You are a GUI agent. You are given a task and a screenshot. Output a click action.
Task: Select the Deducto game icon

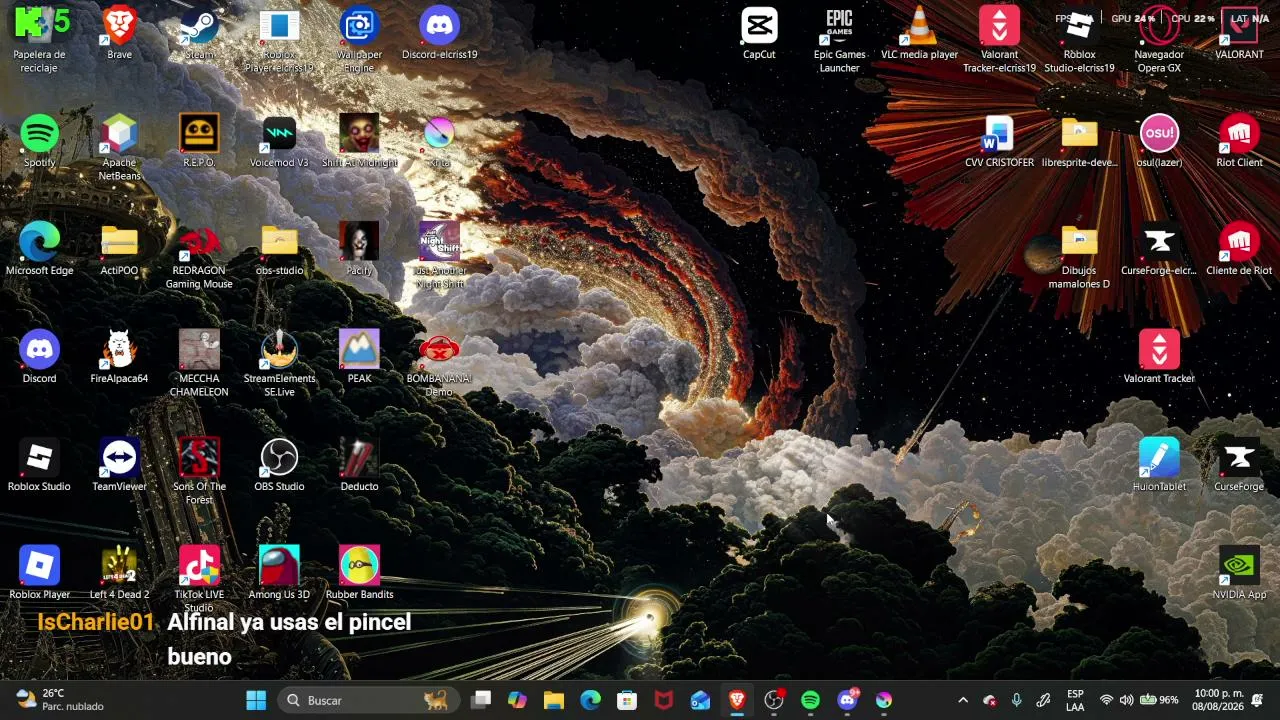point(359,465)
